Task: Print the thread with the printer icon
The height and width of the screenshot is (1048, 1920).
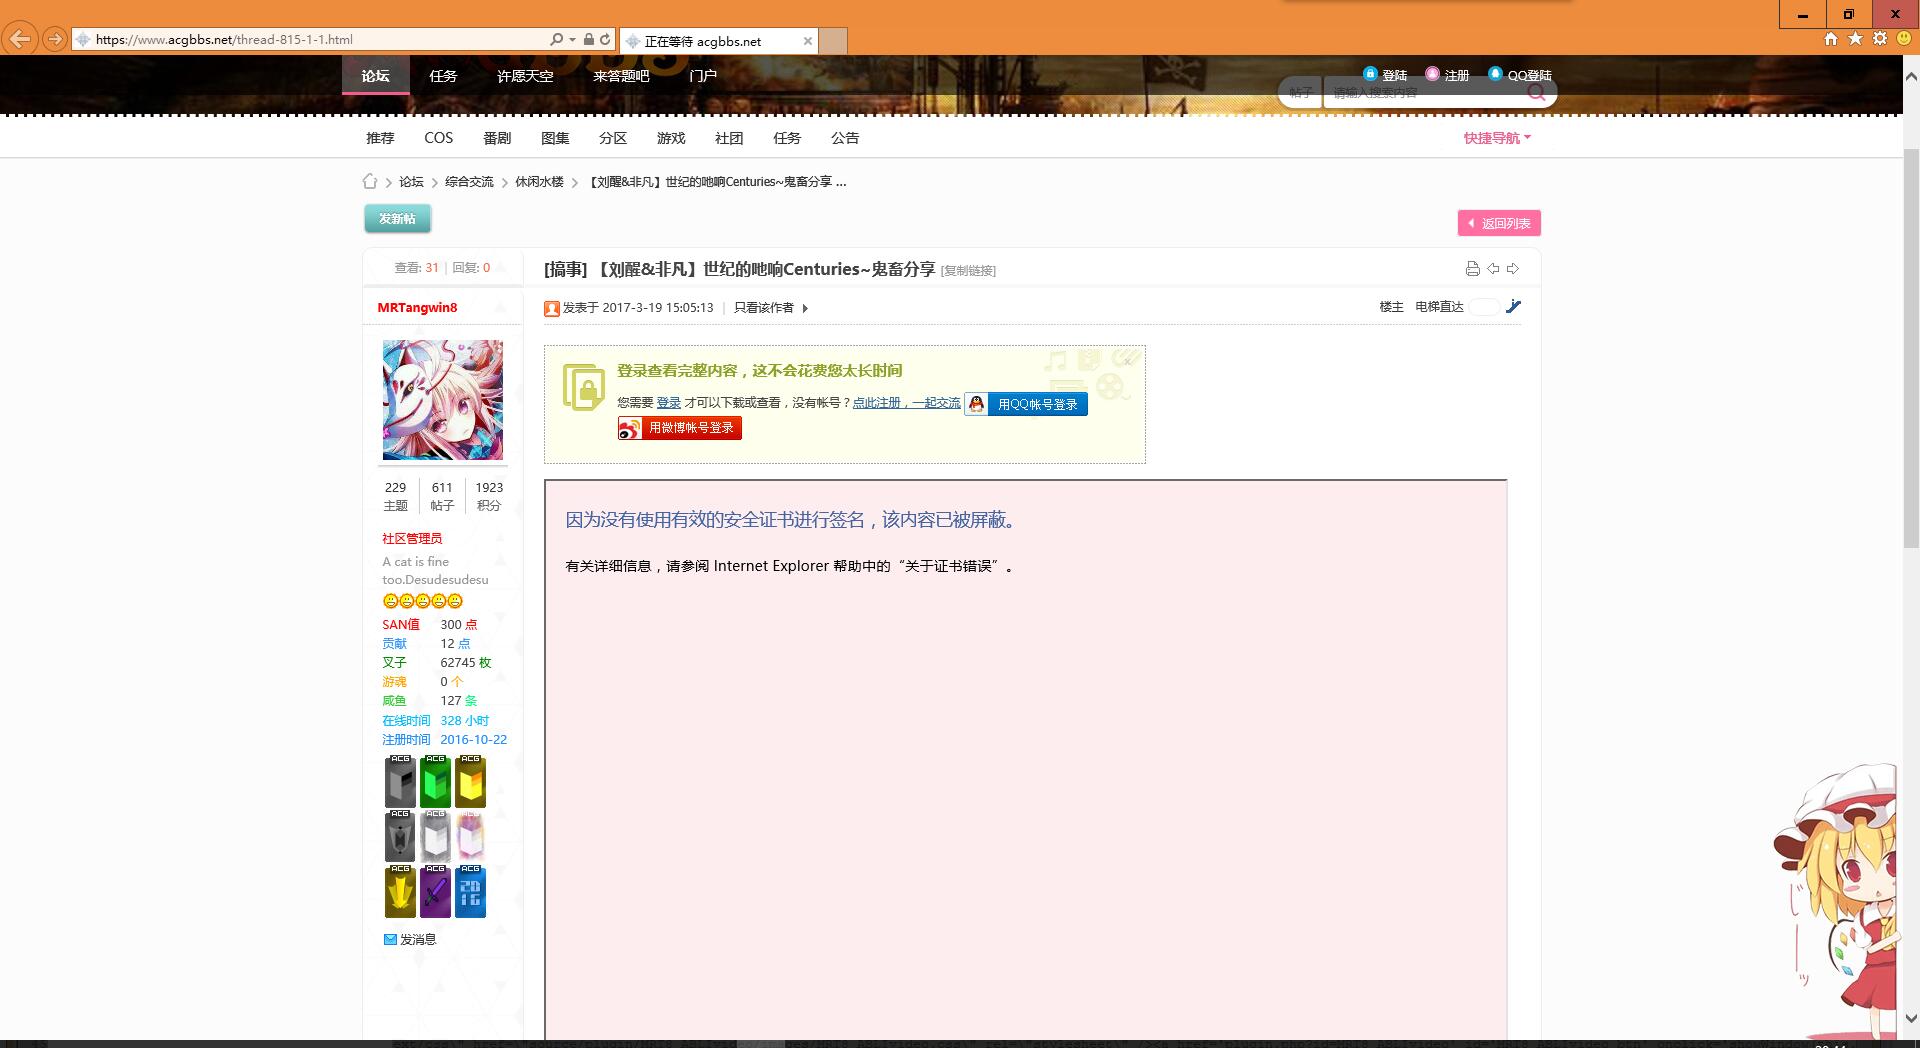Action: click(1472, 268)
